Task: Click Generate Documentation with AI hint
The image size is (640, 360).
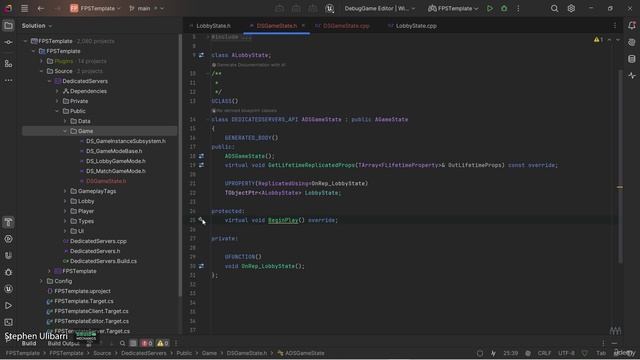Action: 248,65
